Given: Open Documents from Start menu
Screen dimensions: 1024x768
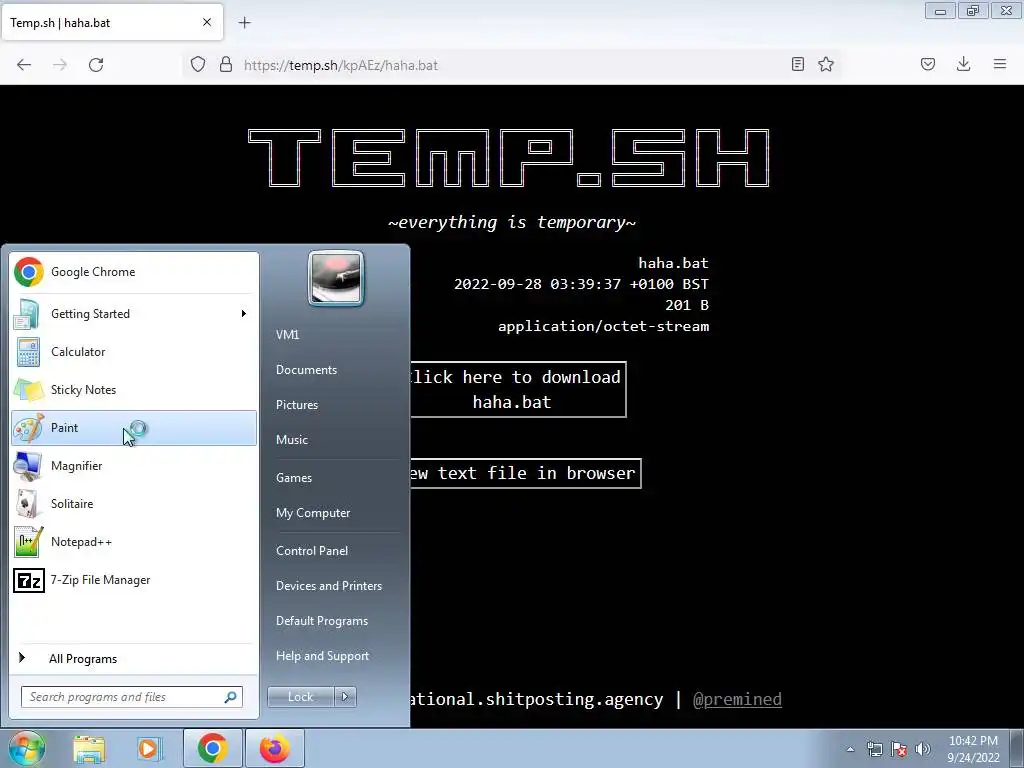Looking at the screenshot, I should [x=306, y=370].
